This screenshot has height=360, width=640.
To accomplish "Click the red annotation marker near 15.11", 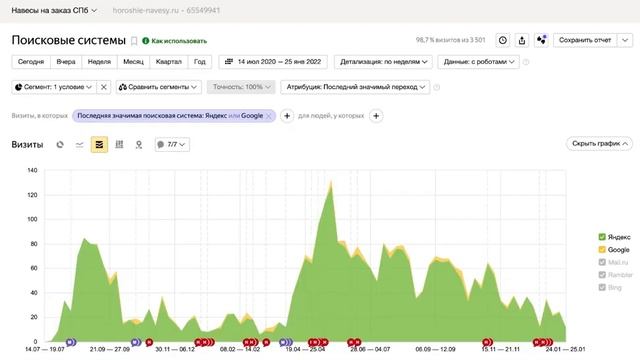I will click(x=487, y=342).
